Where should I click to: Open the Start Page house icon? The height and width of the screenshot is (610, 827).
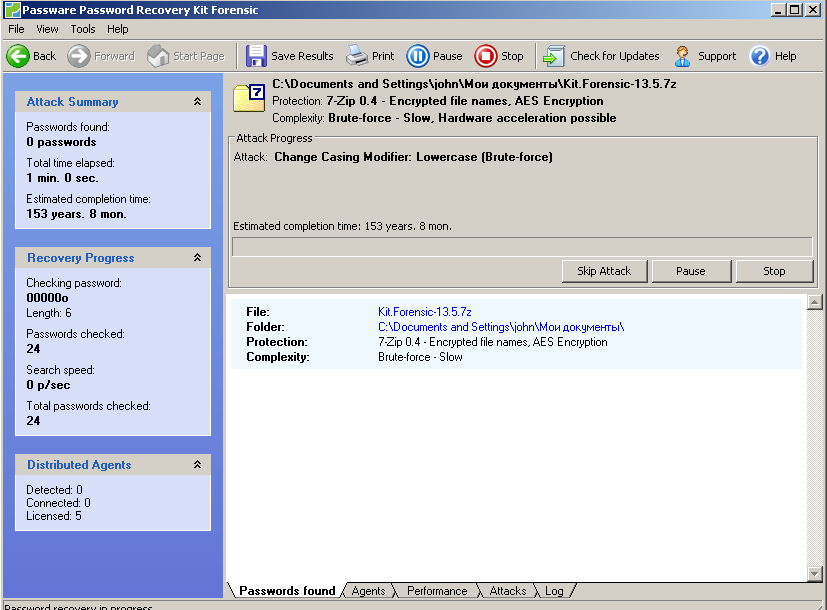pyautogui.click(x=158, y=56)
